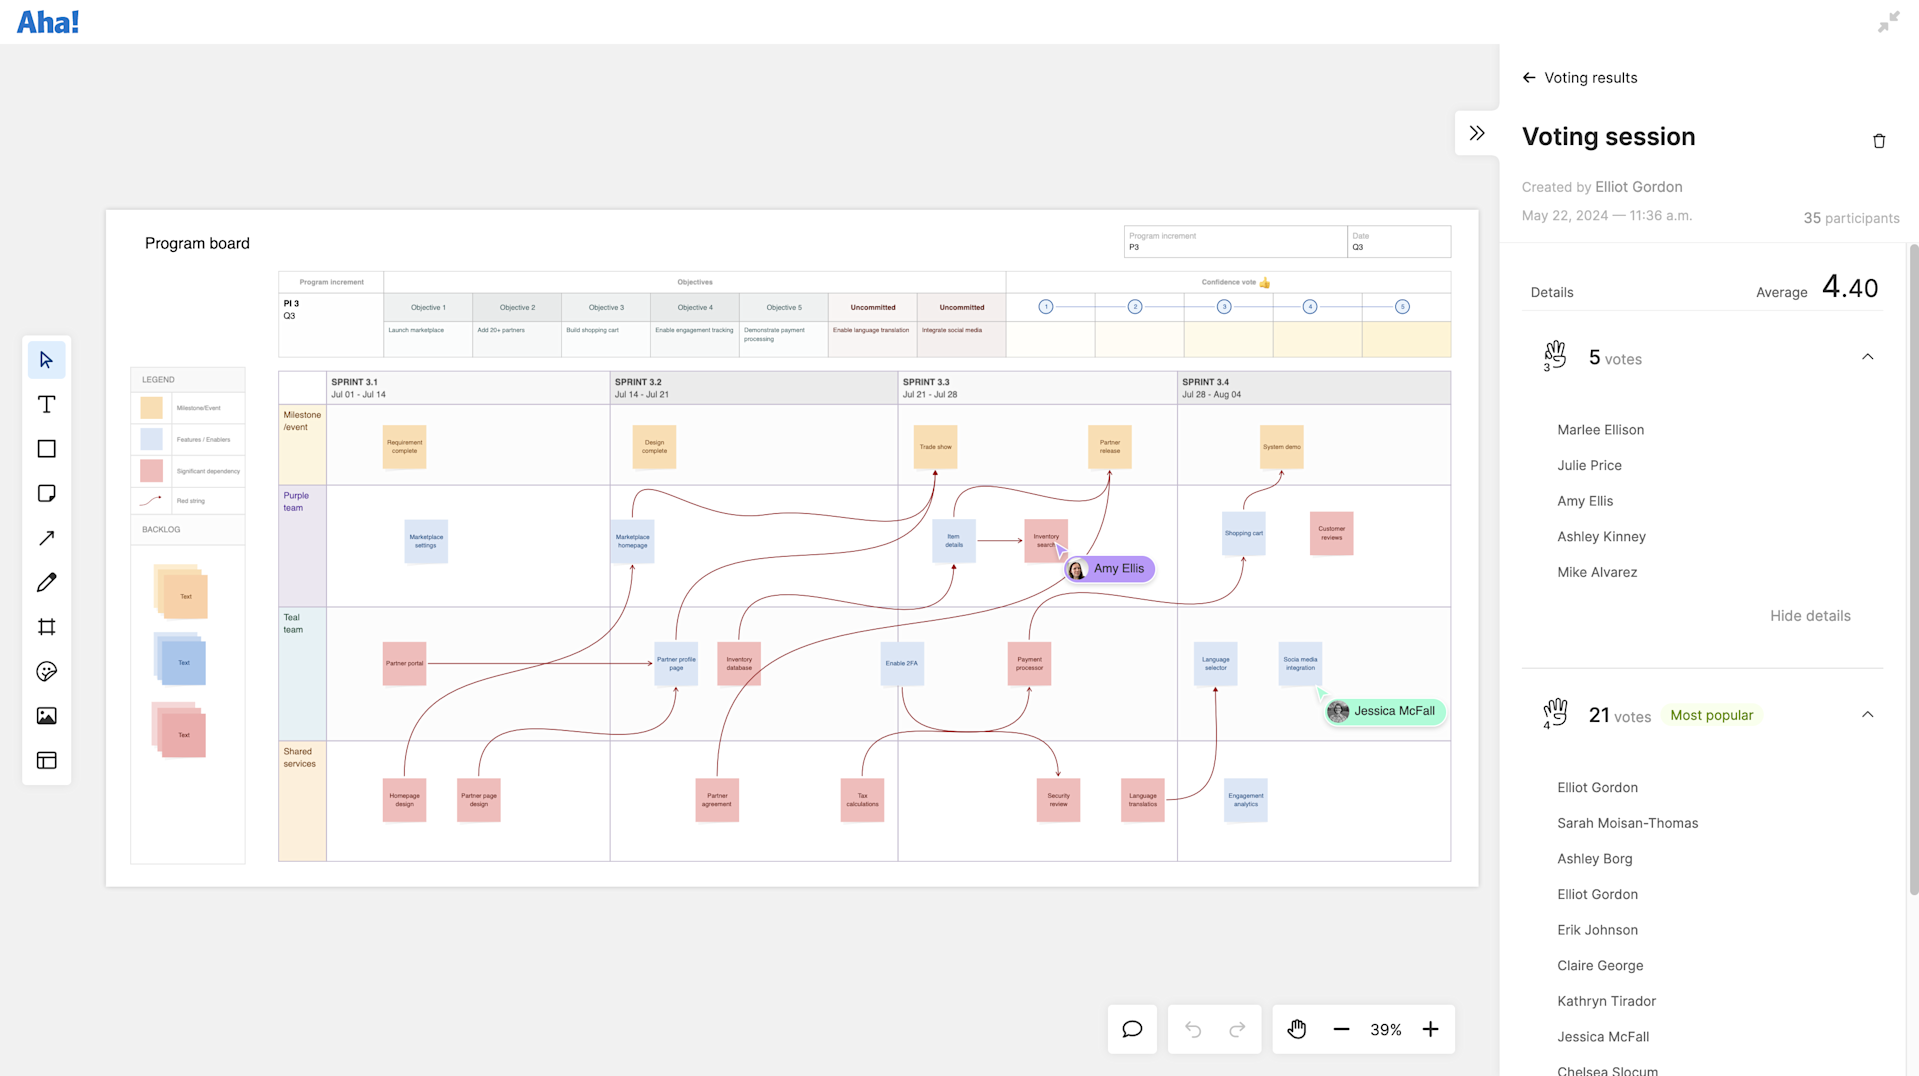Select the Arrow connector tool
This screenshot has height=1076, width=1919.
coord(46,537)
